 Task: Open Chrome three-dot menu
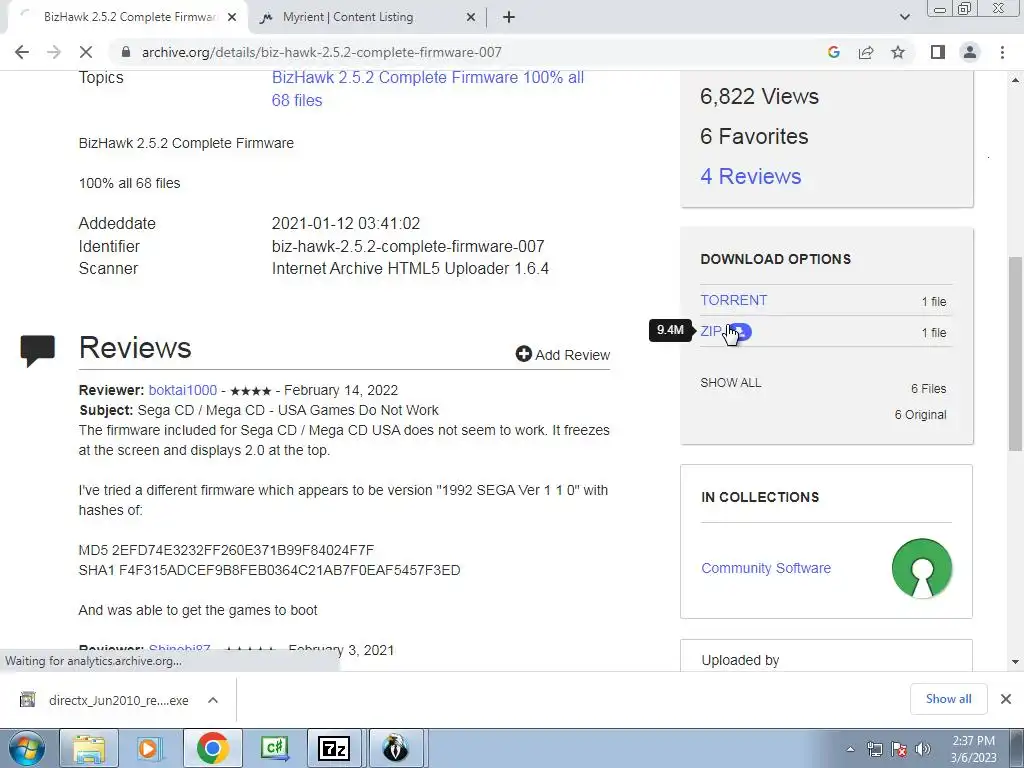pos(1002,52)
